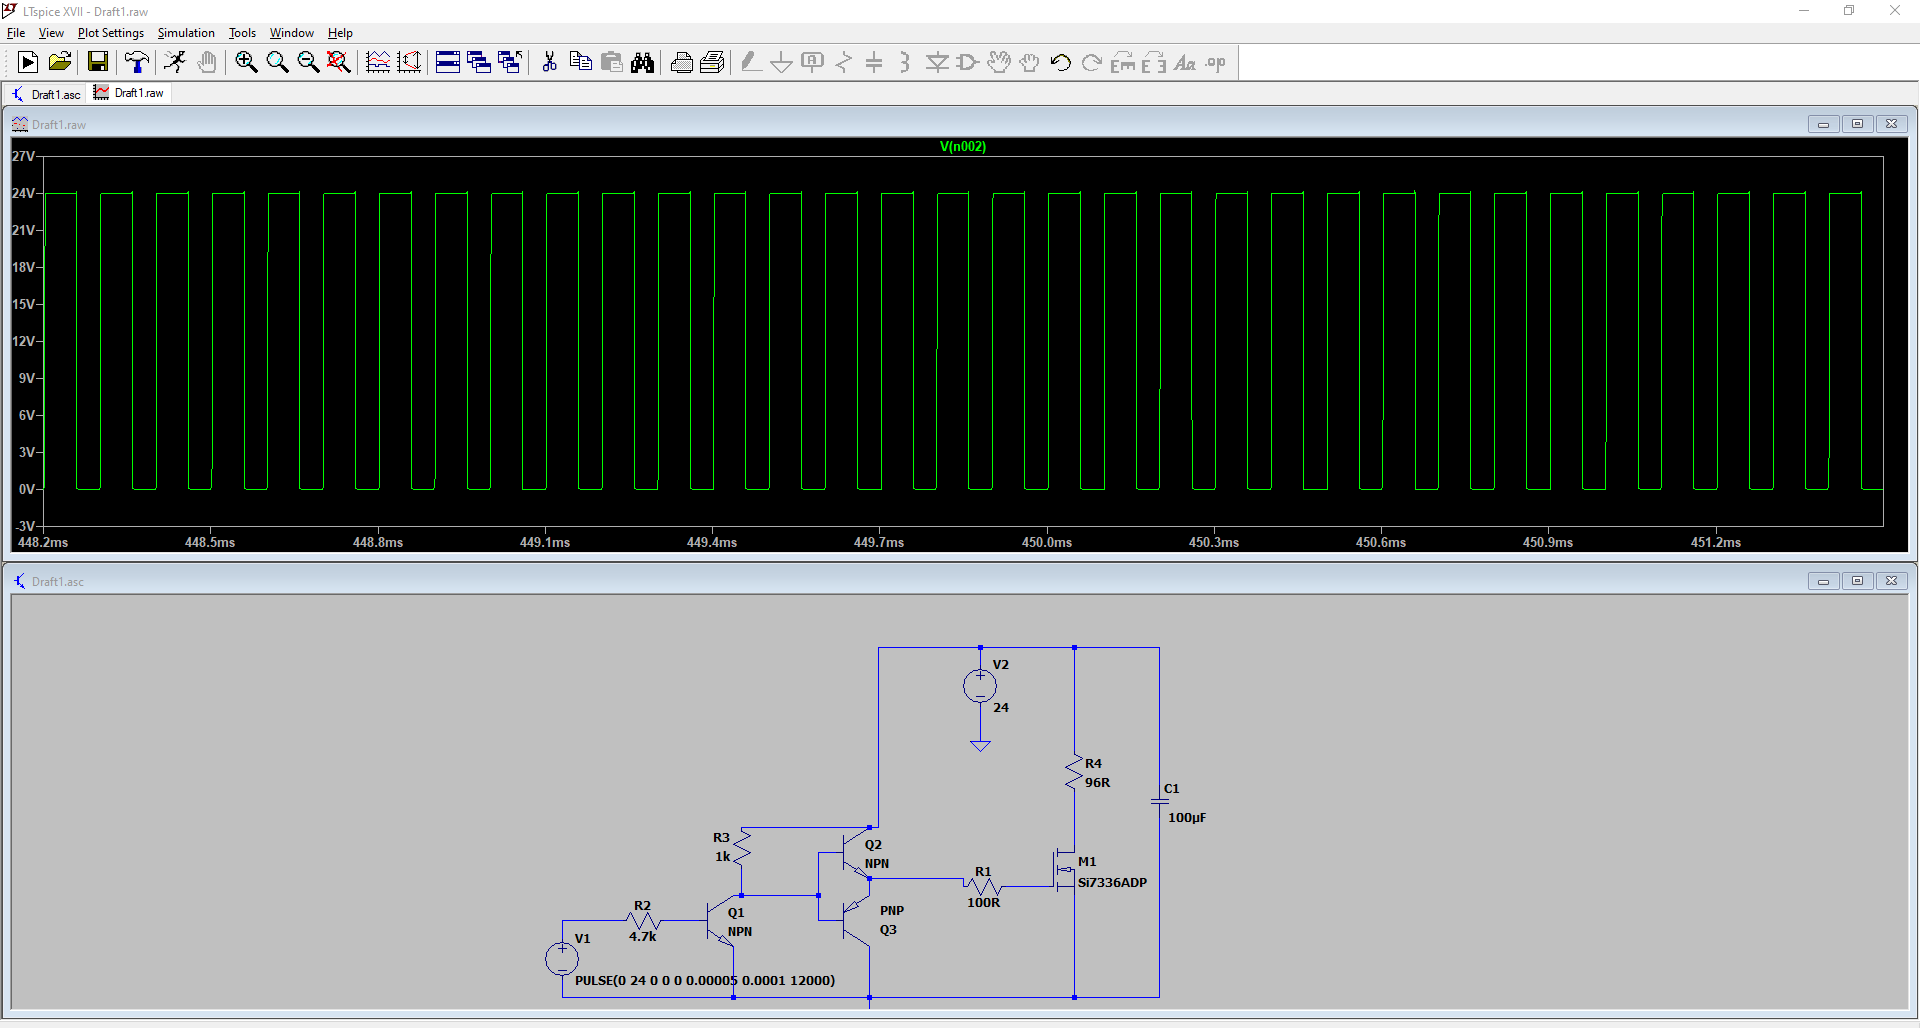The width and height of the screenshot is (1920, 1028).
Task: Open the Simulation menu
Action: (186, 33)
